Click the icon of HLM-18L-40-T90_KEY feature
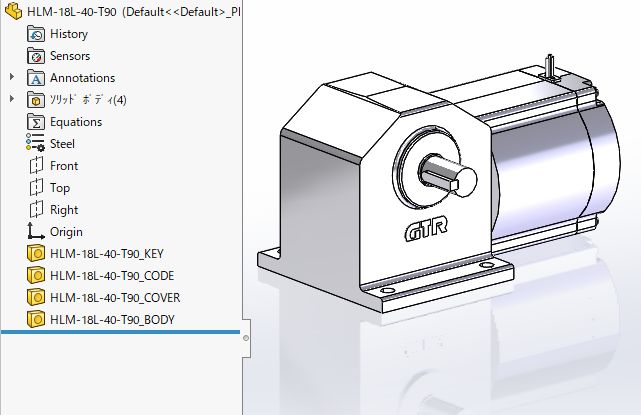Image resolution: width=641 pixels, height=415 pixels. [x=36, y=253]
